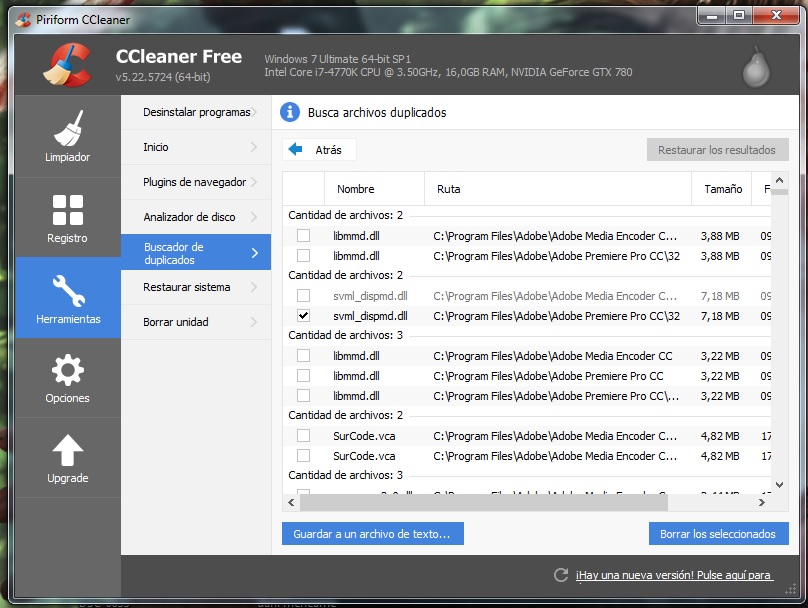The height and width of the screenshot is (608, 808).
Task: Open Analizador de disco tool
Action: click(x=196, y=217)
